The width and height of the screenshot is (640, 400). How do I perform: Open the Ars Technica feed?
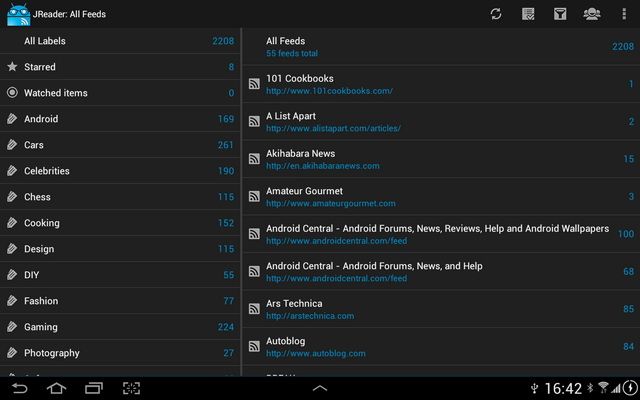pos(441,309)
